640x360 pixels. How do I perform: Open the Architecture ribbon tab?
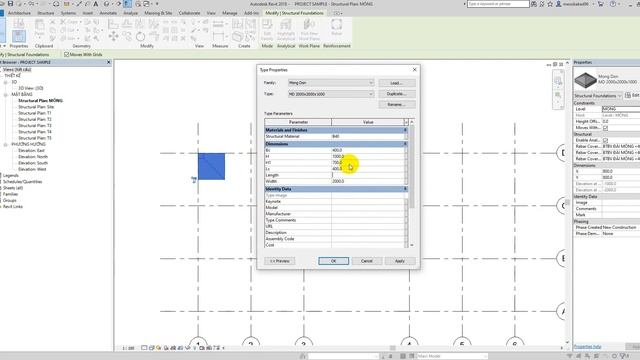pyautogui.click(x=19, y=13)
